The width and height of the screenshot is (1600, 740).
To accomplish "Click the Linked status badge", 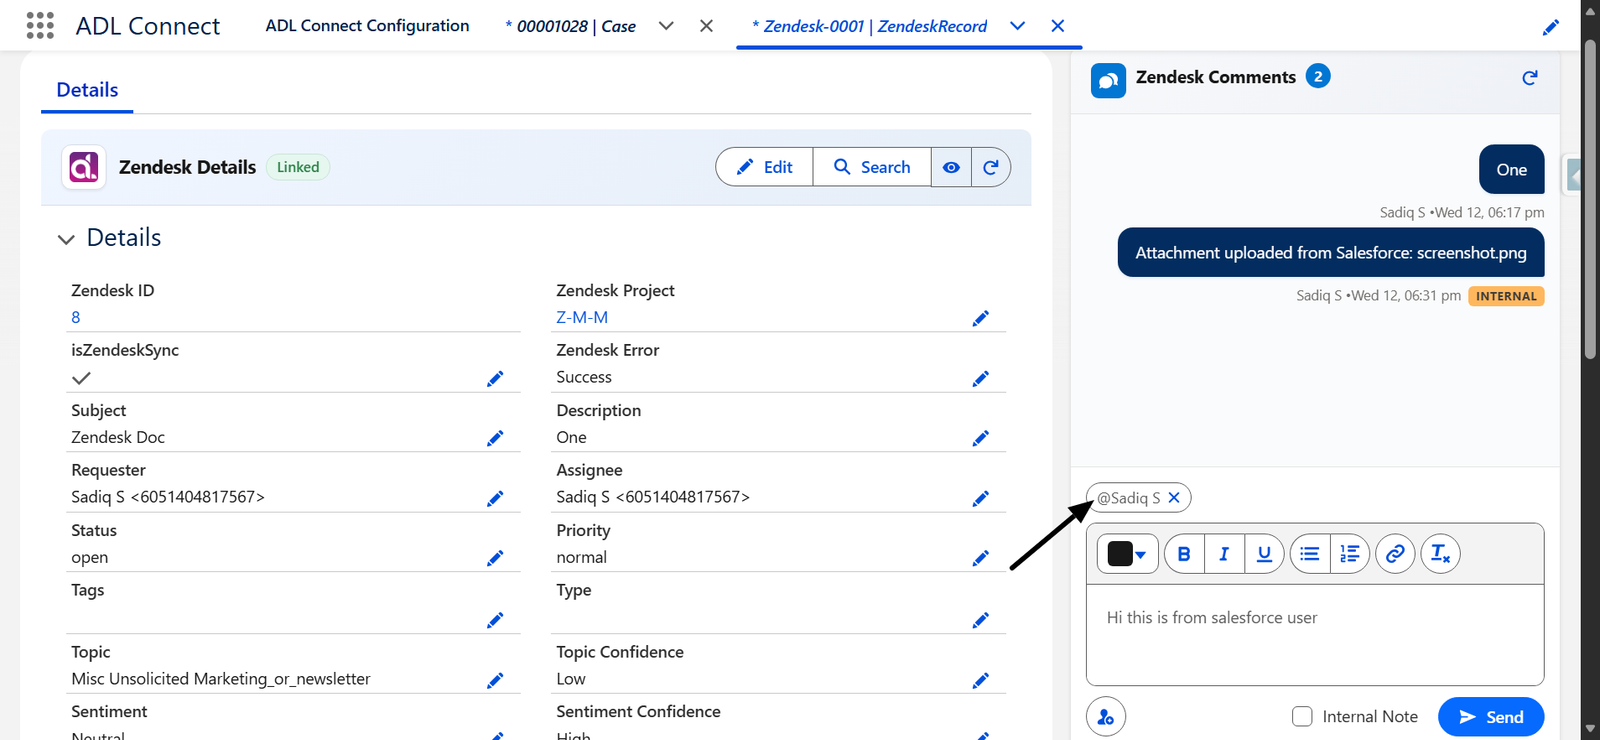I will coord(298,167).
